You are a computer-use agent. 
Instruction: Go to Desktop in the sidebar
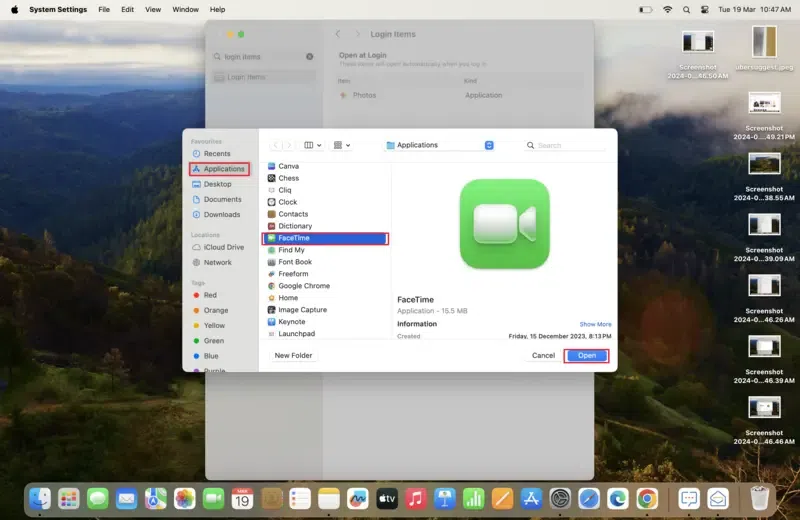(x=212, y=184)
